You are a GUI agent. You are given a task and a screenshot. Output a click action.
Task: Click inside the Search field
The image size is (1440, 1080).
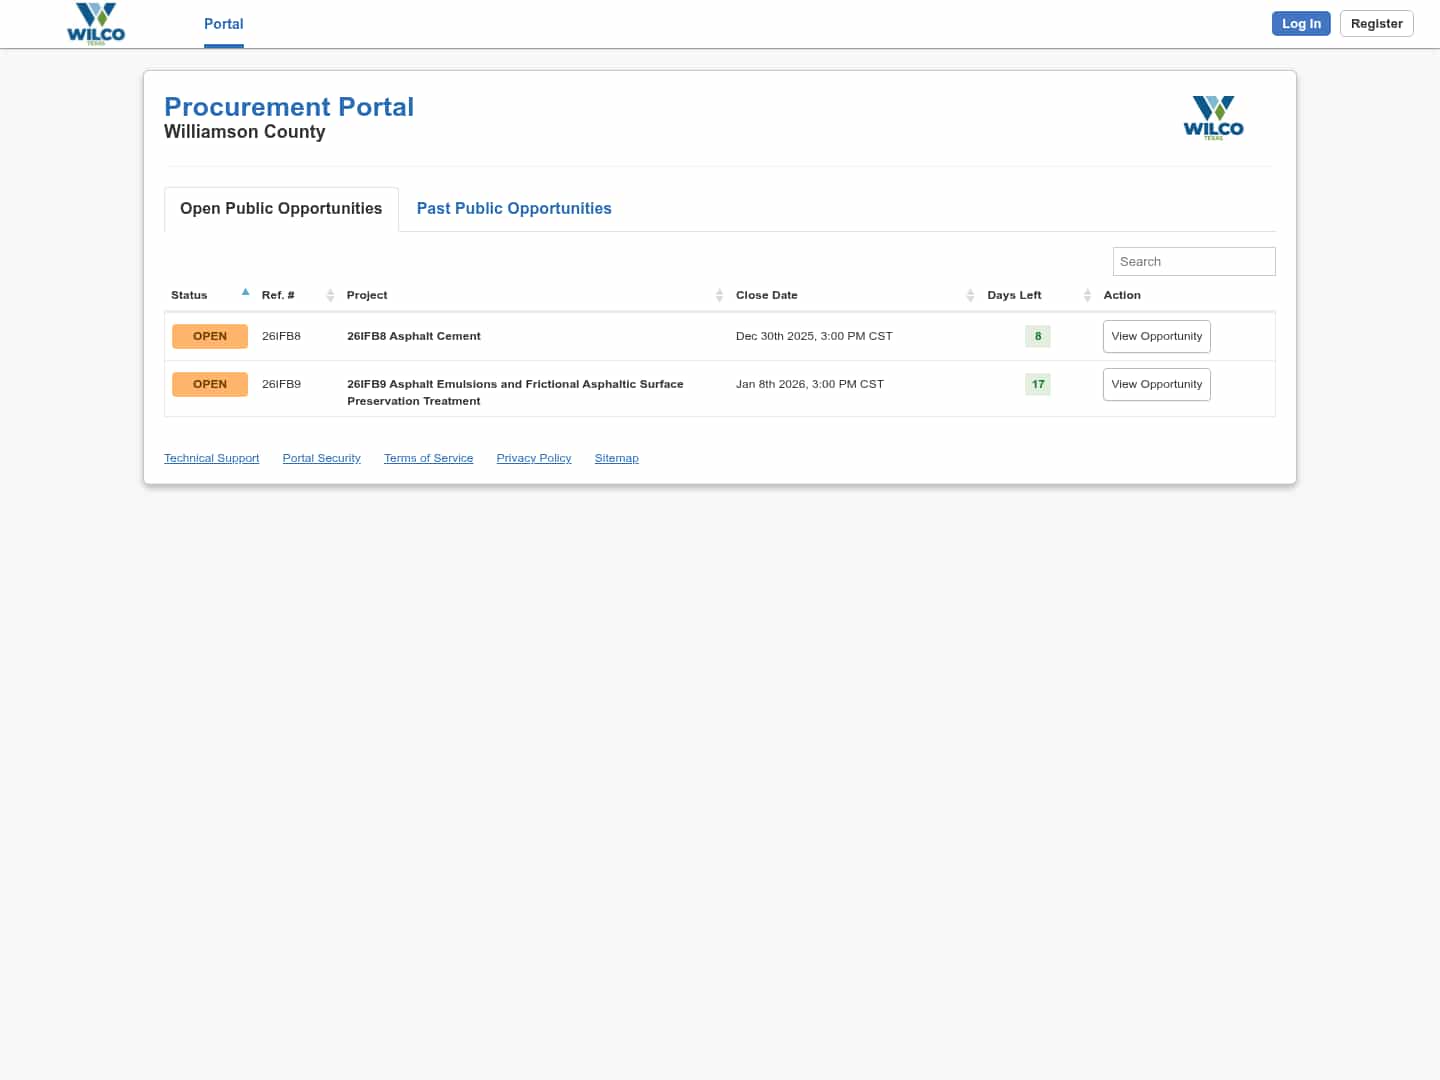coord(1193,261)
